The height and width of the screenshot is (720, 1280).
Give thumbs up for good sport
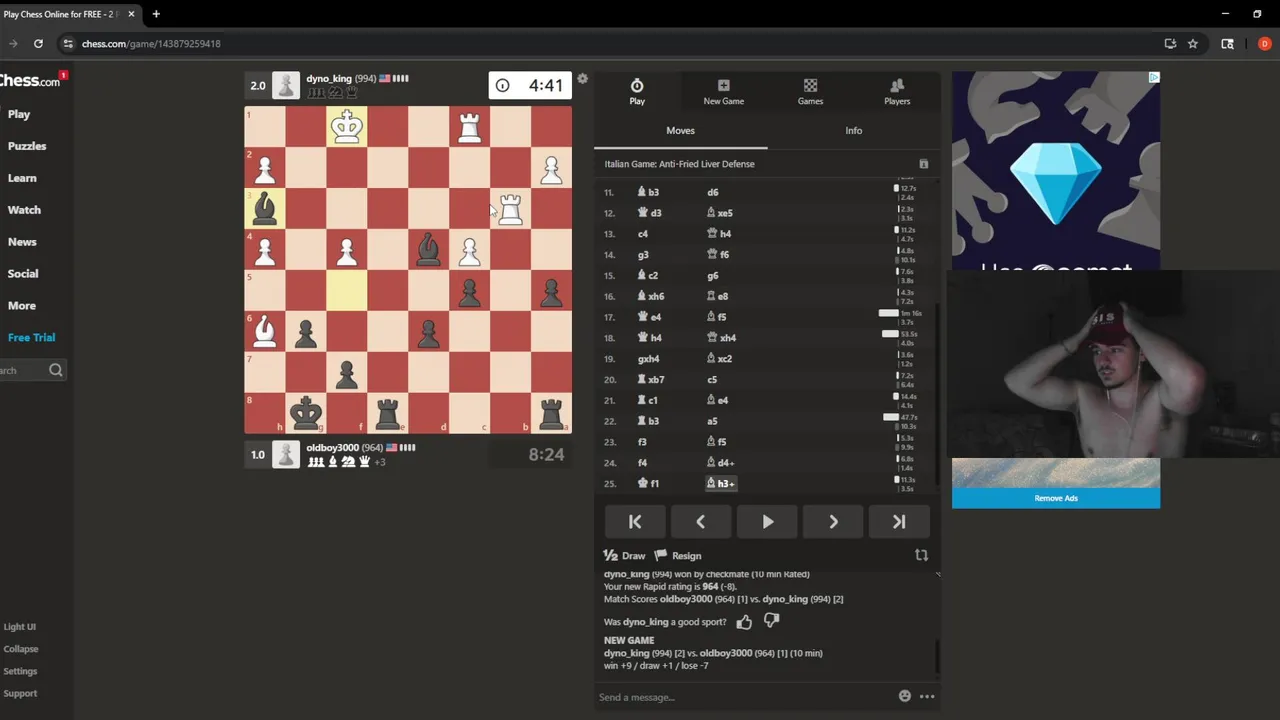tap(744, 622)
